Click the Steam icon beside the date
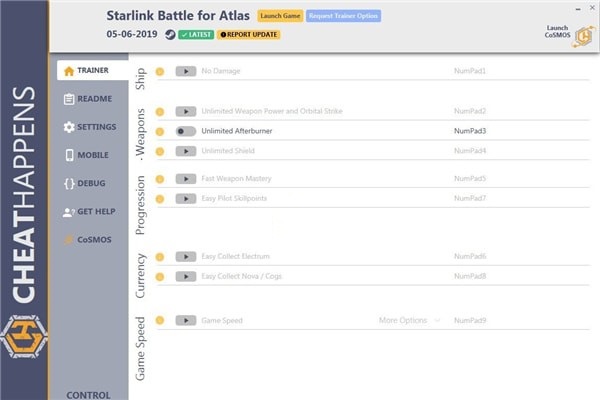The width and height of the screenshot is (600, 400). pos(170,34)
